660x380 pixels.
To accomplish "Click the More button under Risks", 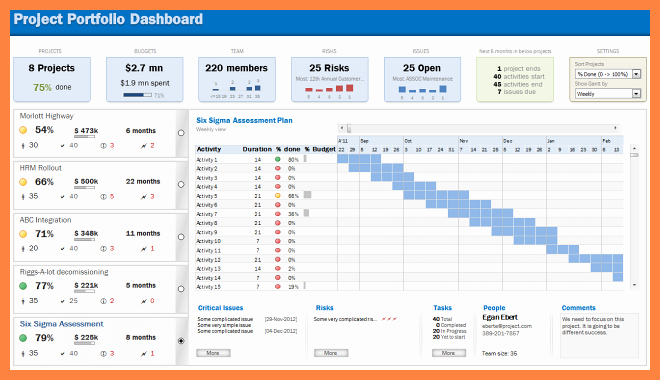I will pyautogui.click(x=331, y=353).
